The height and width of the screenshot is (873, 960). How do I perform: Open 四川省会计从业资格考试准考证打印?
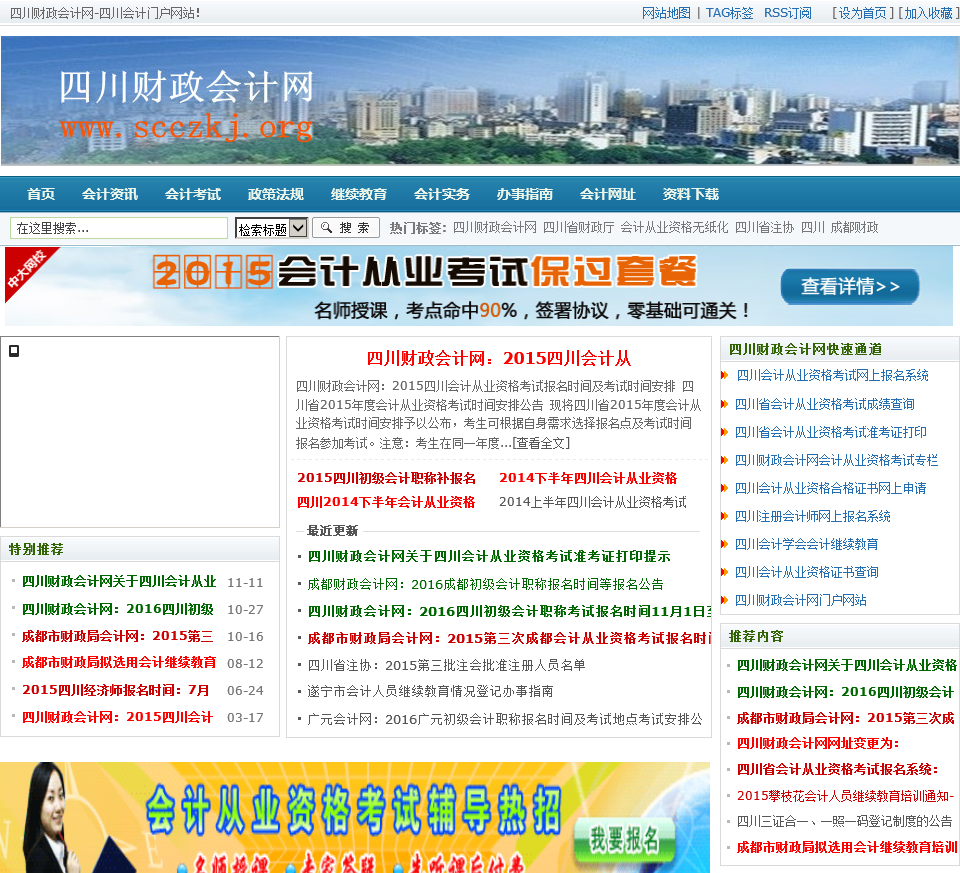pos(831,432)
